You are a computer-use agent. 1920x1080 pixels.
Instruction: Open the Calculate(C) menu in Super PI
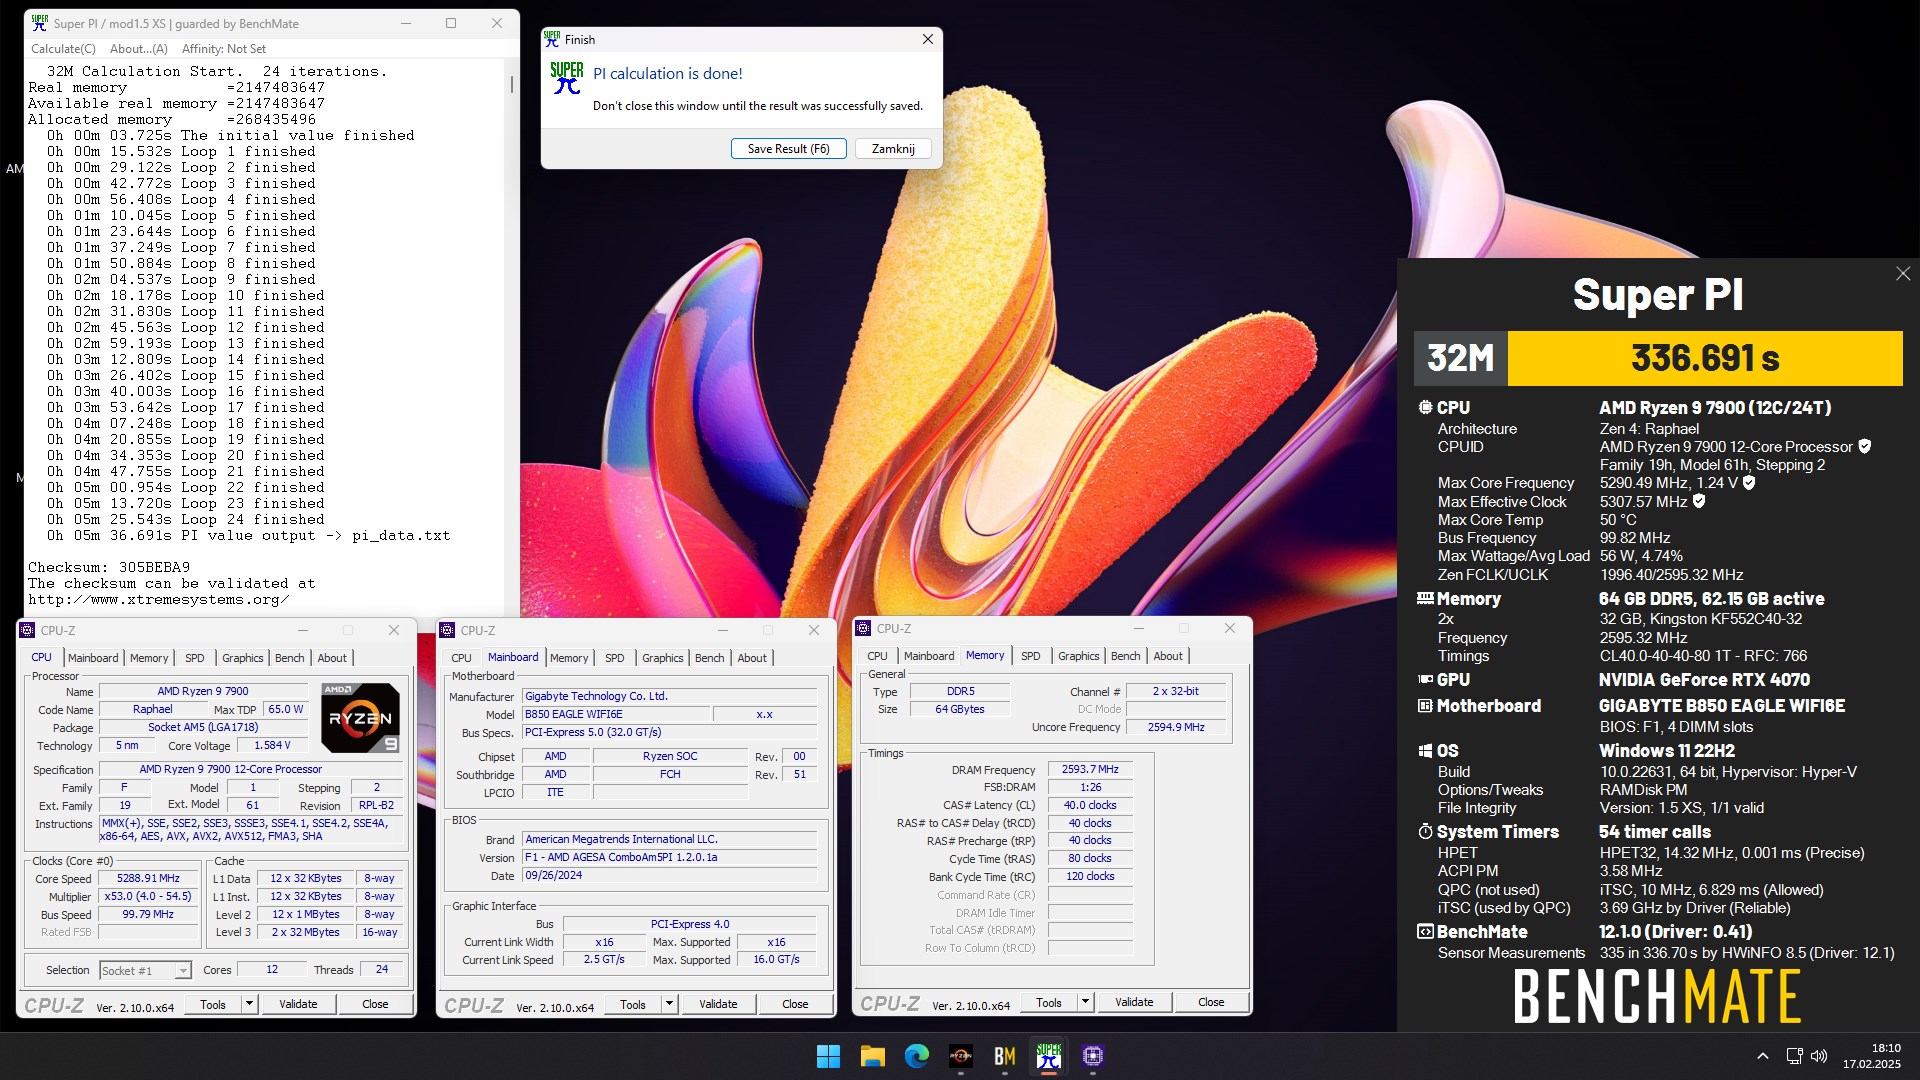tap(63, 48)
